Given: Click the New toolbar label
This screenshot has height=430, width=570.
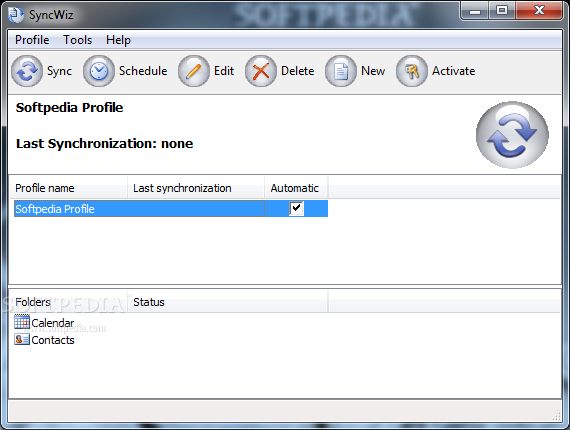Looking at the screenshot, I should tap(373, 71).
